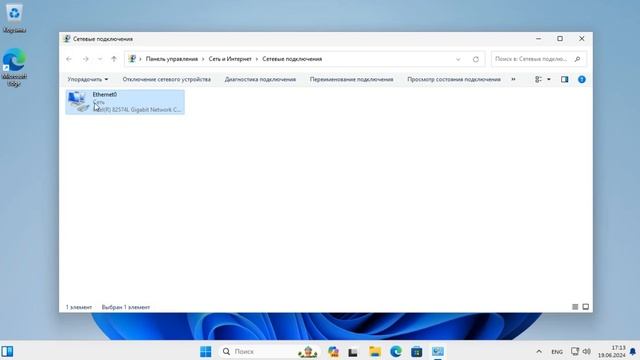This screenshot has height=360, width=640.
Task: Click the ENG language indicator
Action: 557,352
